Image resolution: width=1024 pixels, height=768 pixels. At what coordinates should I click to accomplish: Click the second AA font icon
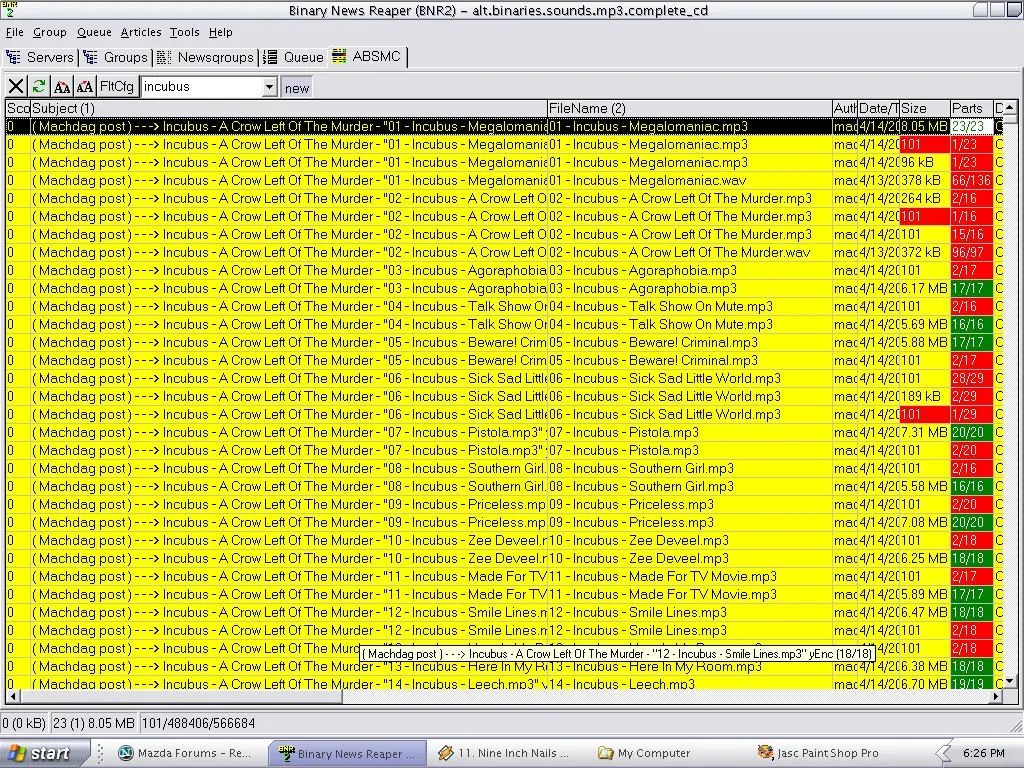[x=85, y=87]
